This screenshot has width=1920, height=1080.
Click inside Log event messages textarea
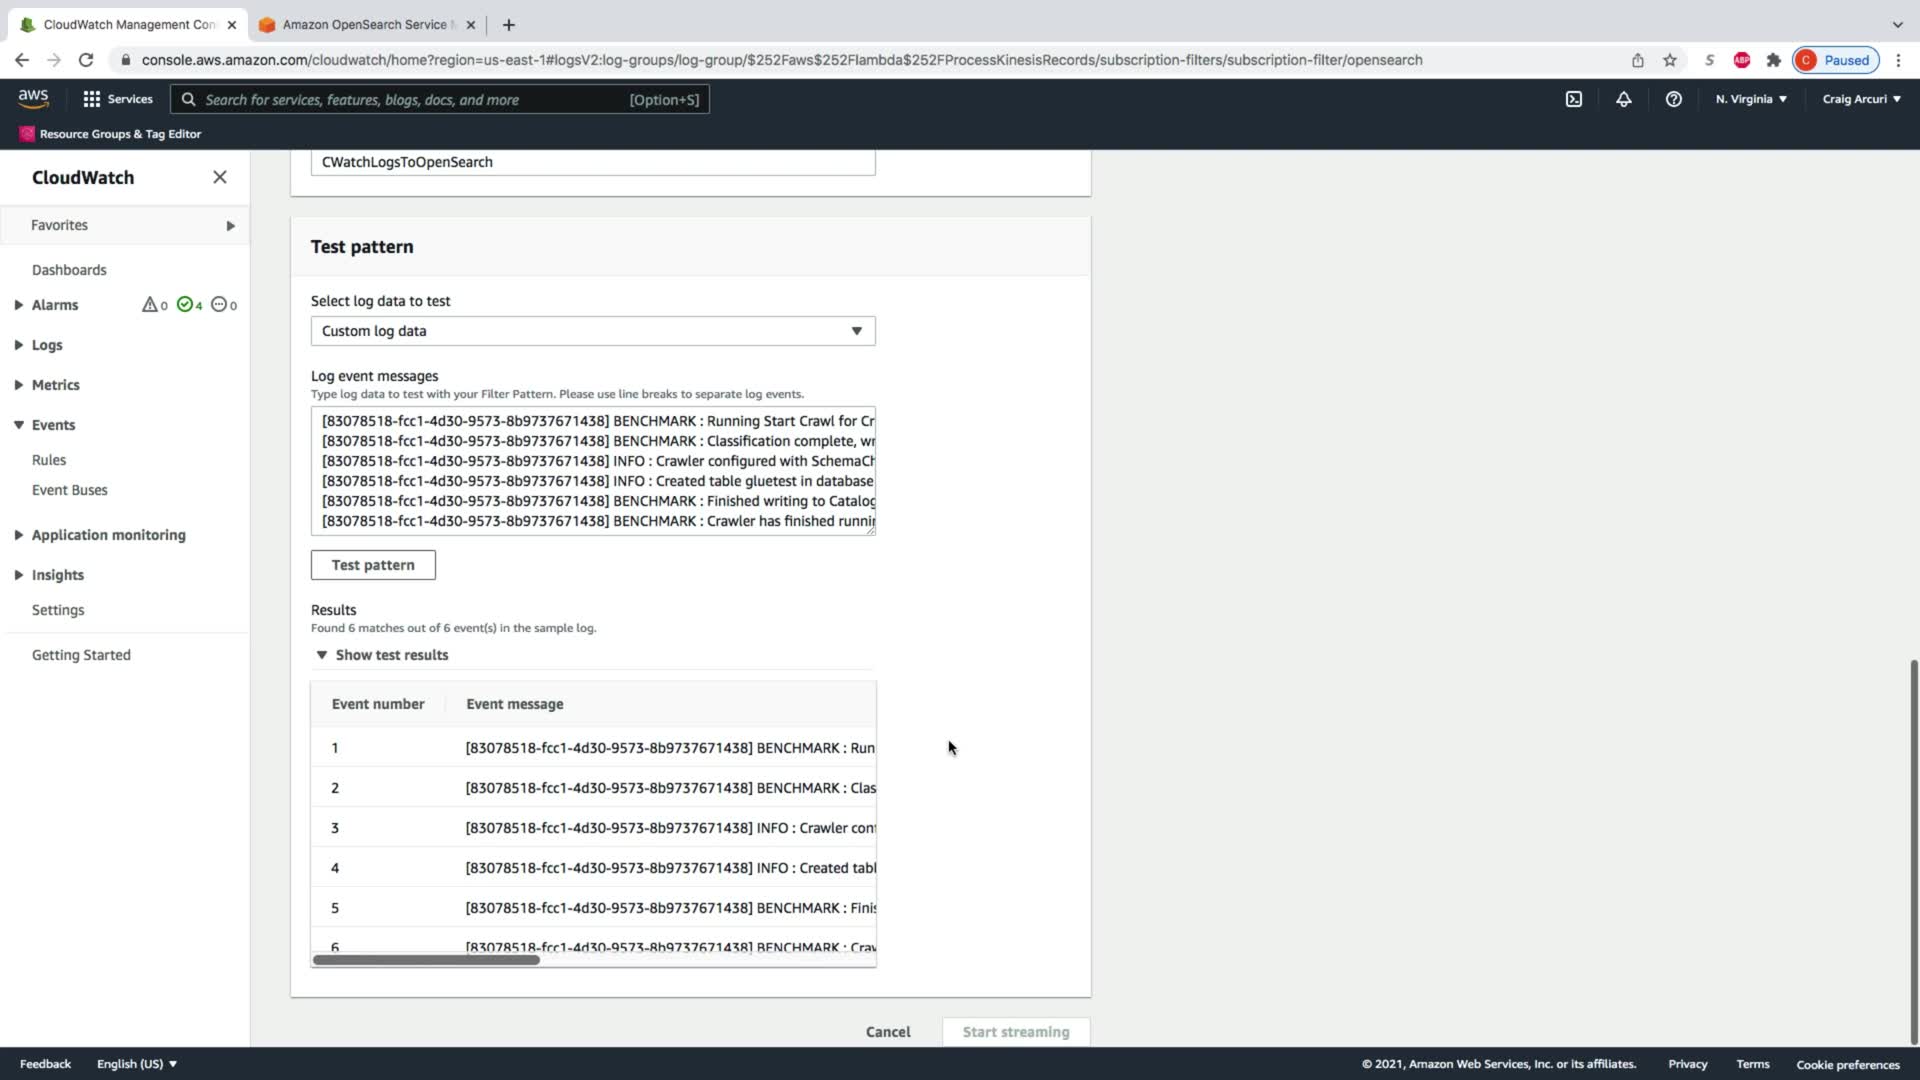[x=592, y=470]
